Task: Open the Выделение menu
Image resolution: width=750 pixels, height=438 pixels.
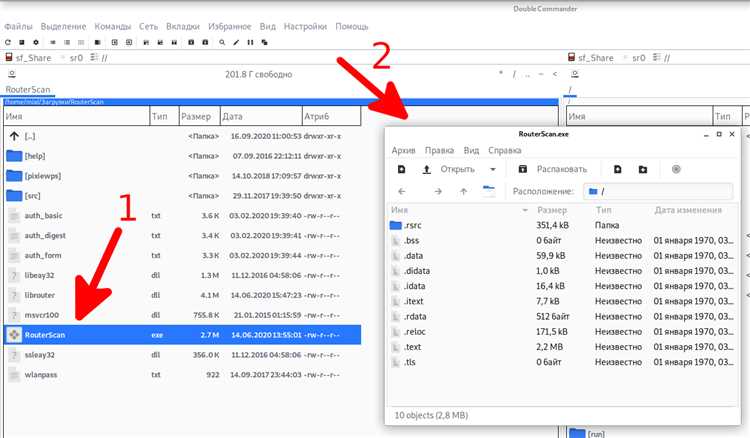Action: click(64, 26)
